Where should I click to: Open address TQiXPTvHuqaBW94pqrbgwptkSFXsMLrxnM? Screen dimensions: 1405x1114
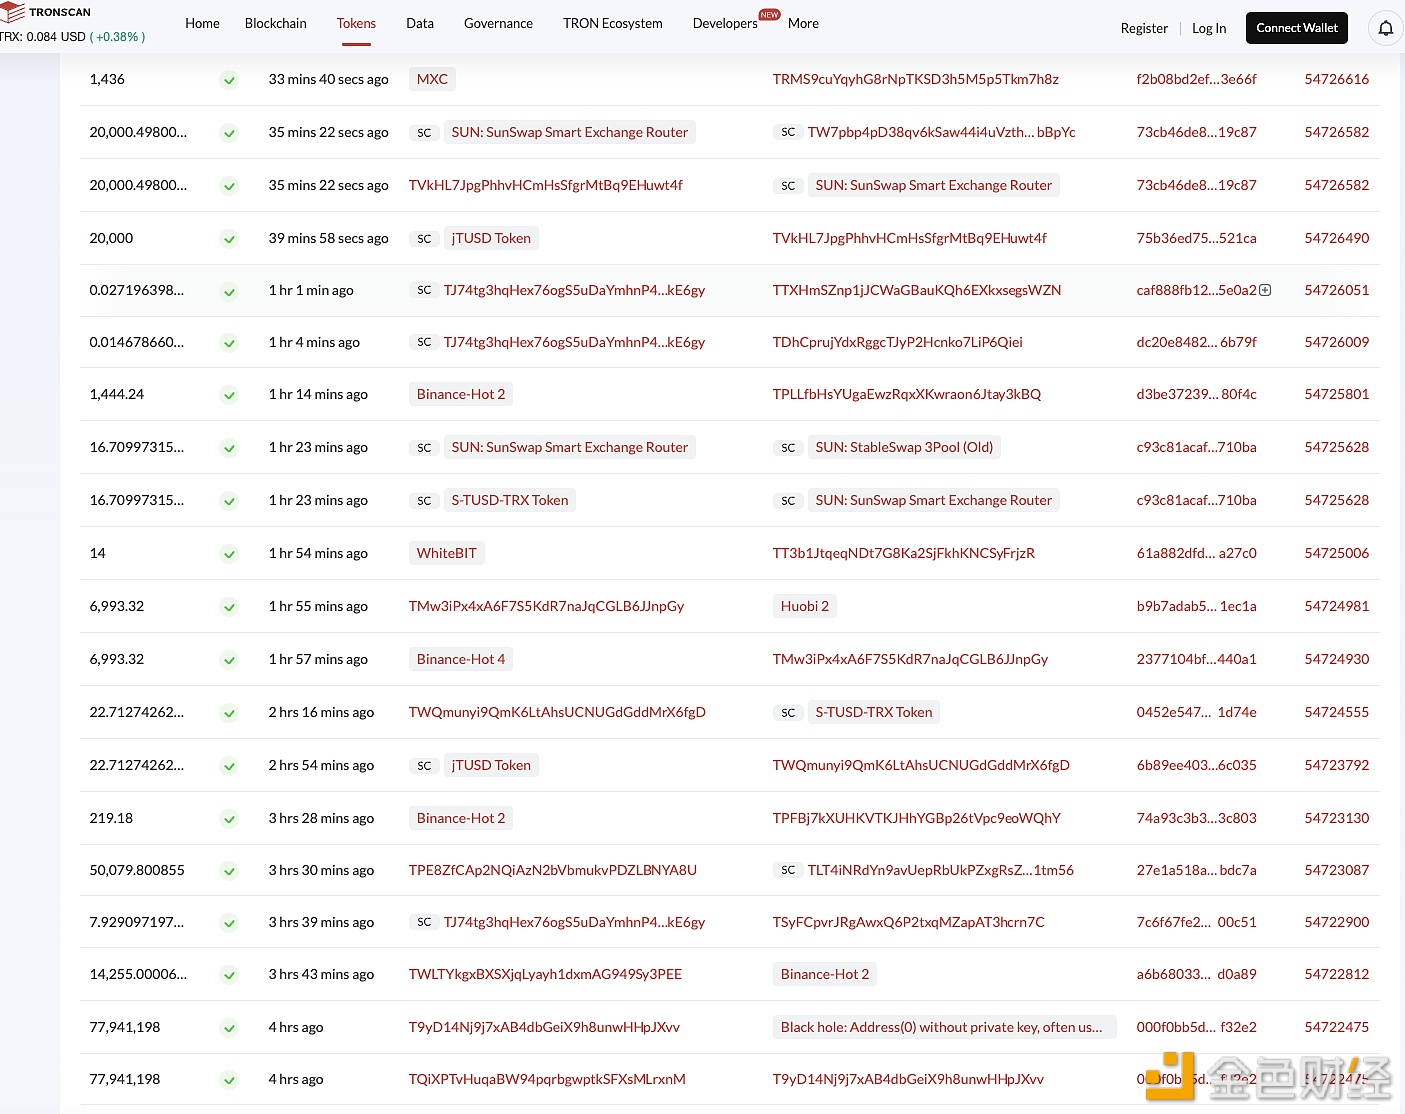coord(547,1079)
